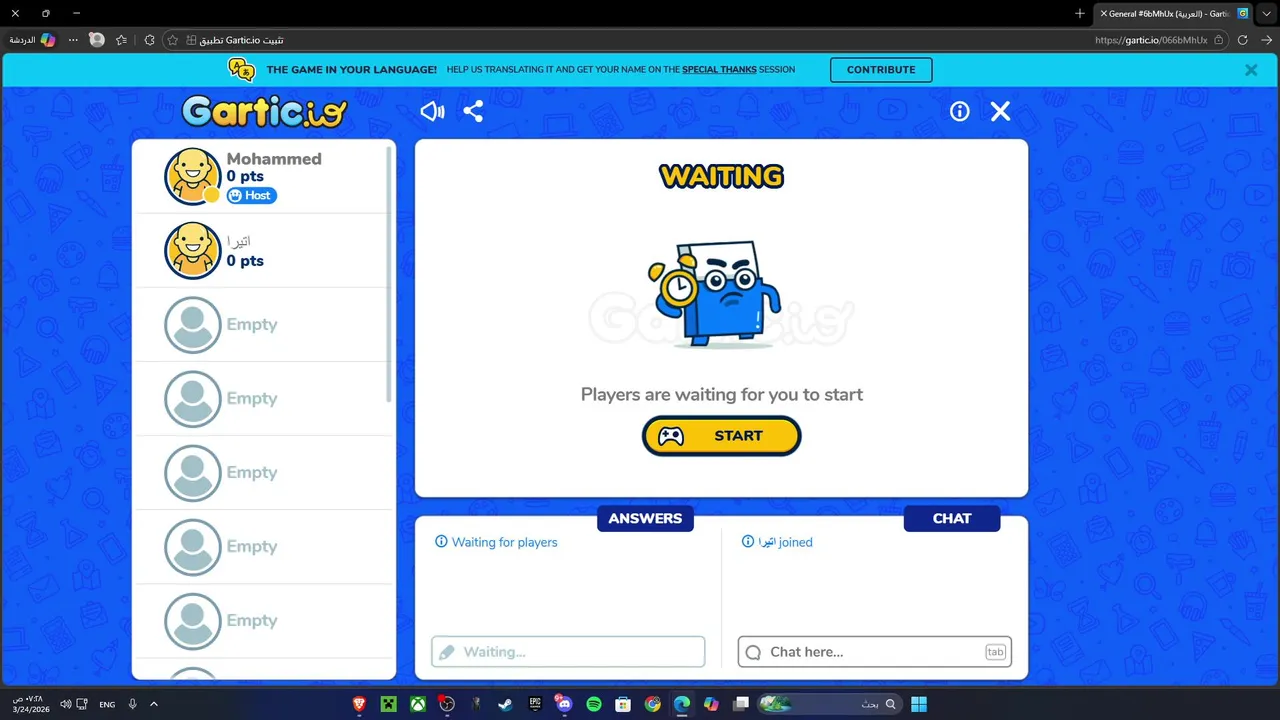Select the first Empty player slot
Screen dimensions: 1280x720
pyautogui.click(x=264, y=325)
